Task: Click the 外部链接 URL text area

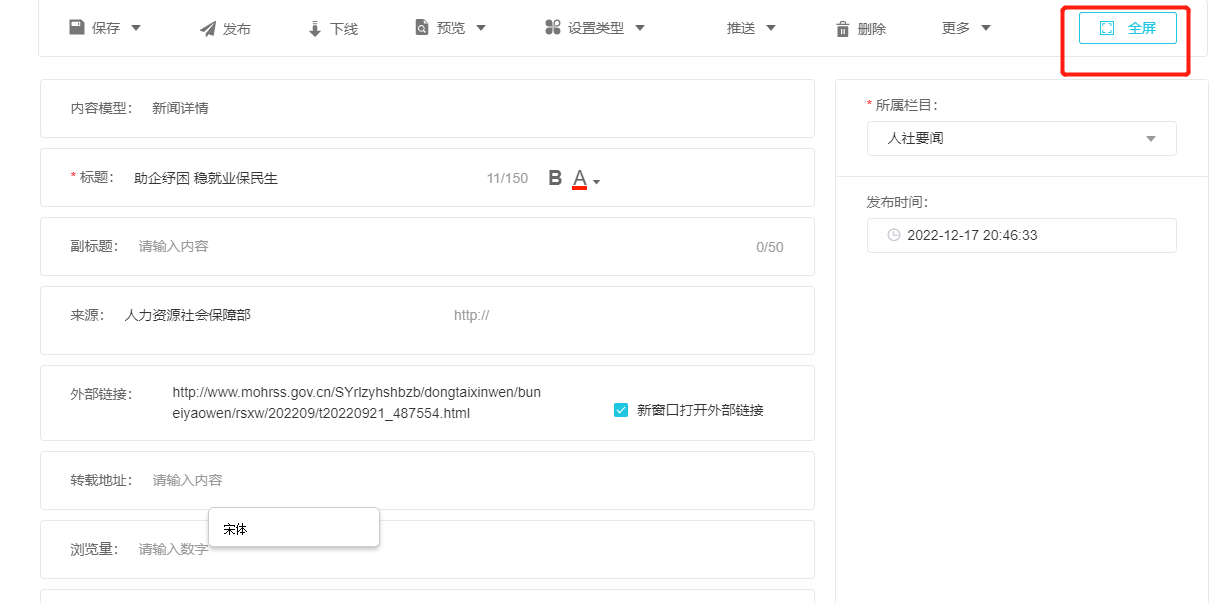Action: tap(357, 403)
